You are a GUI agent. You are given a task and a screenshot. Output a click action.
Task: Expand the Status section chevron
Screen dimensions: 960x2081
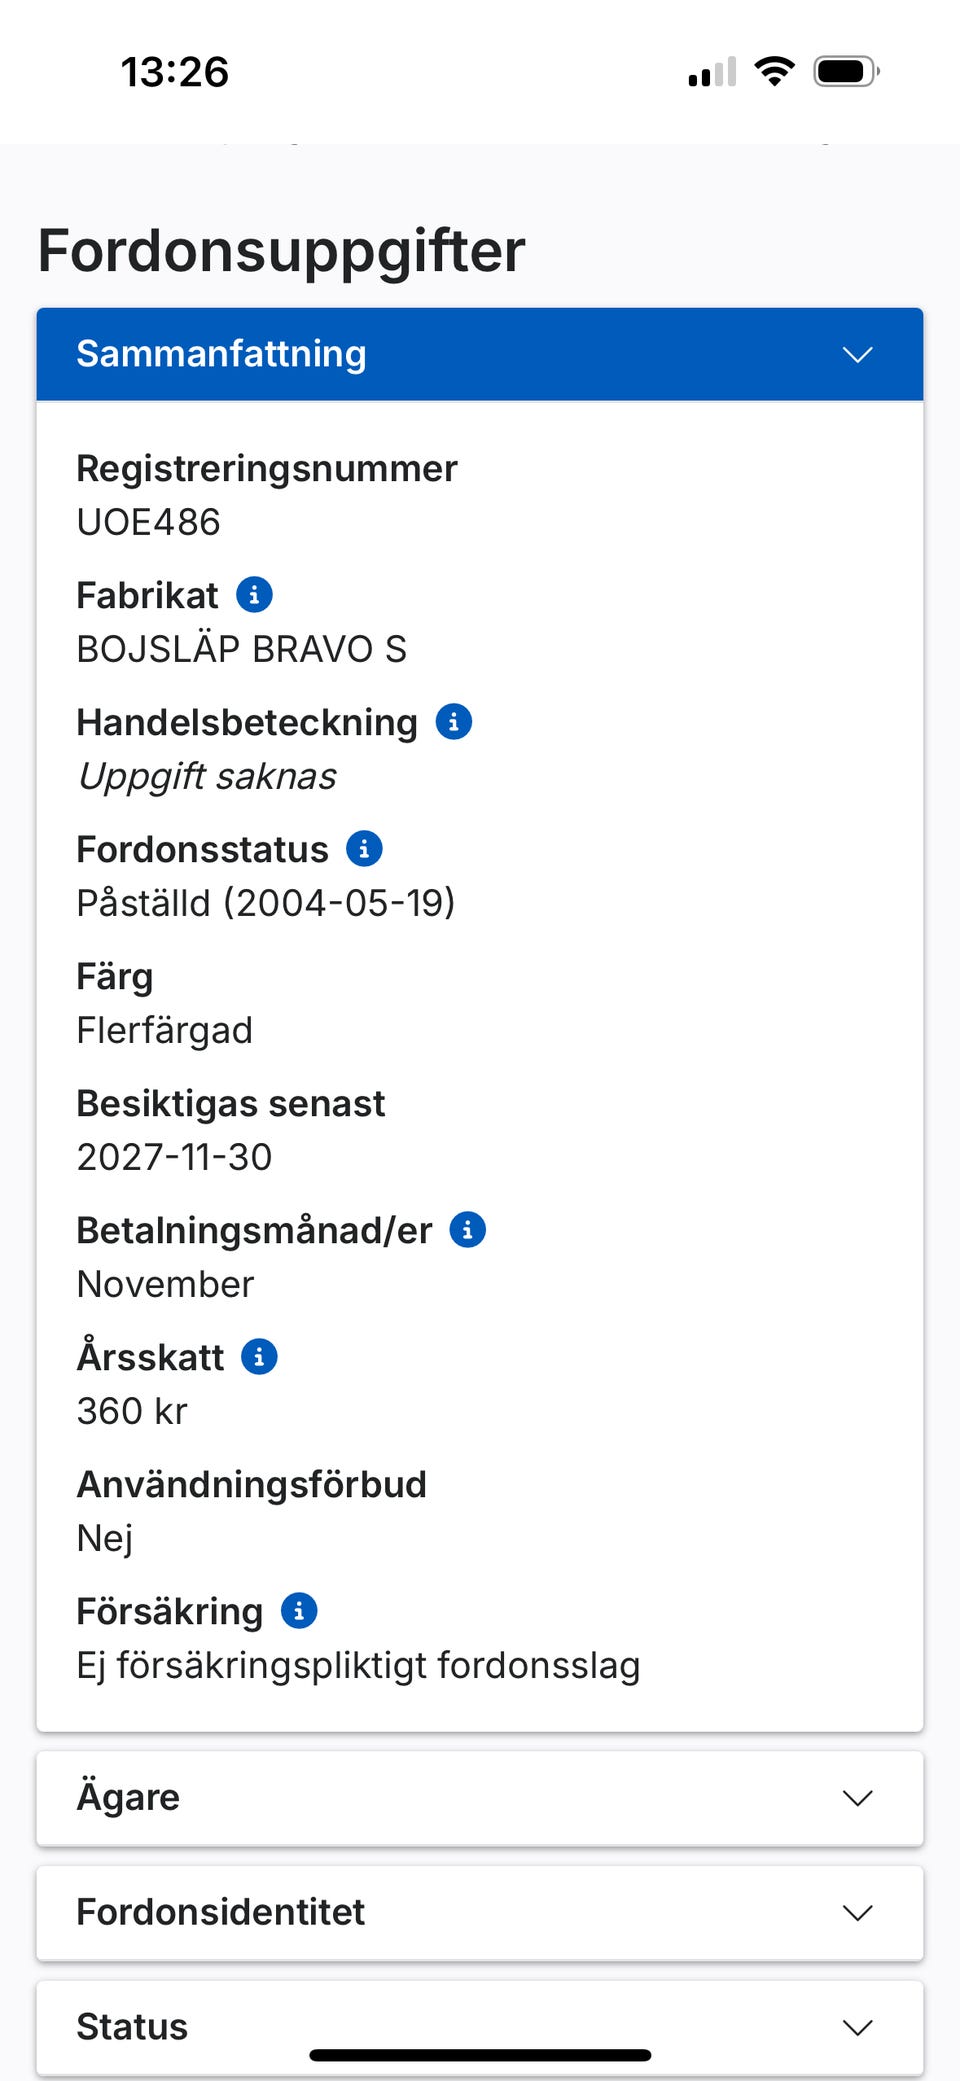(x=858, y=2027)
